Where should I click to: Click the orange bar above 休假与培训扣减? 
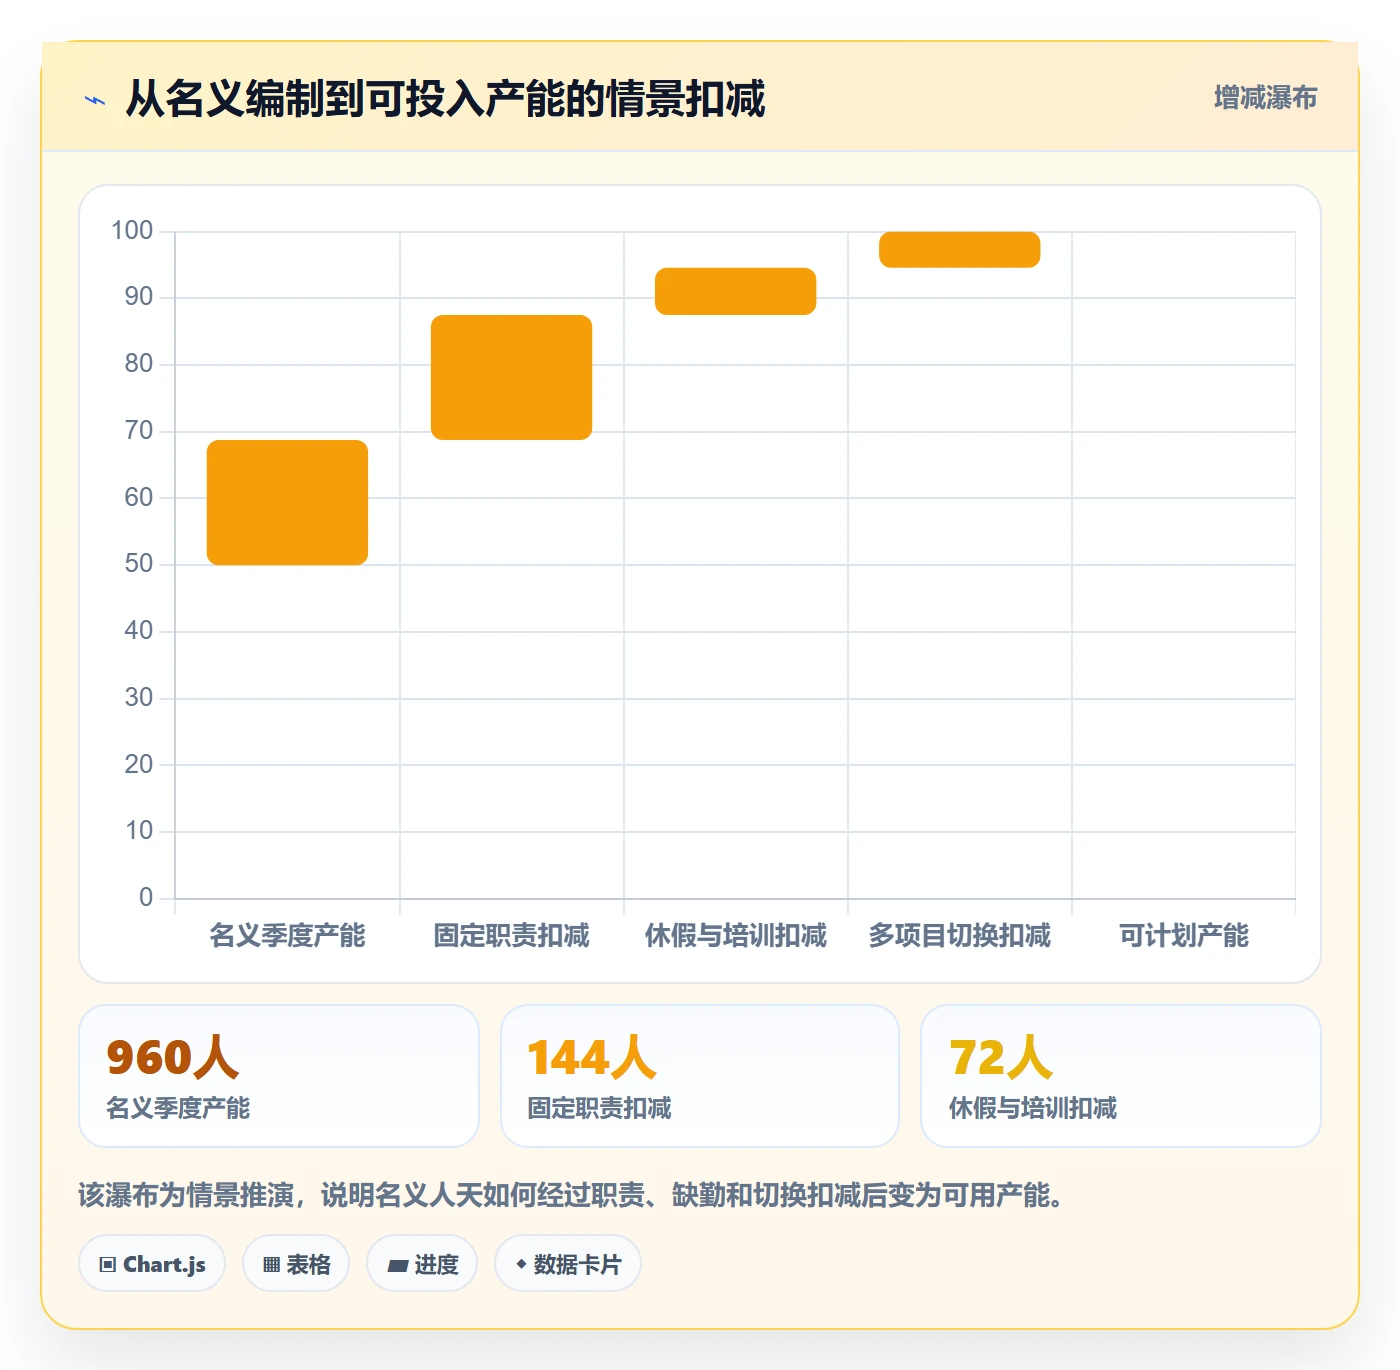point(736,291)
